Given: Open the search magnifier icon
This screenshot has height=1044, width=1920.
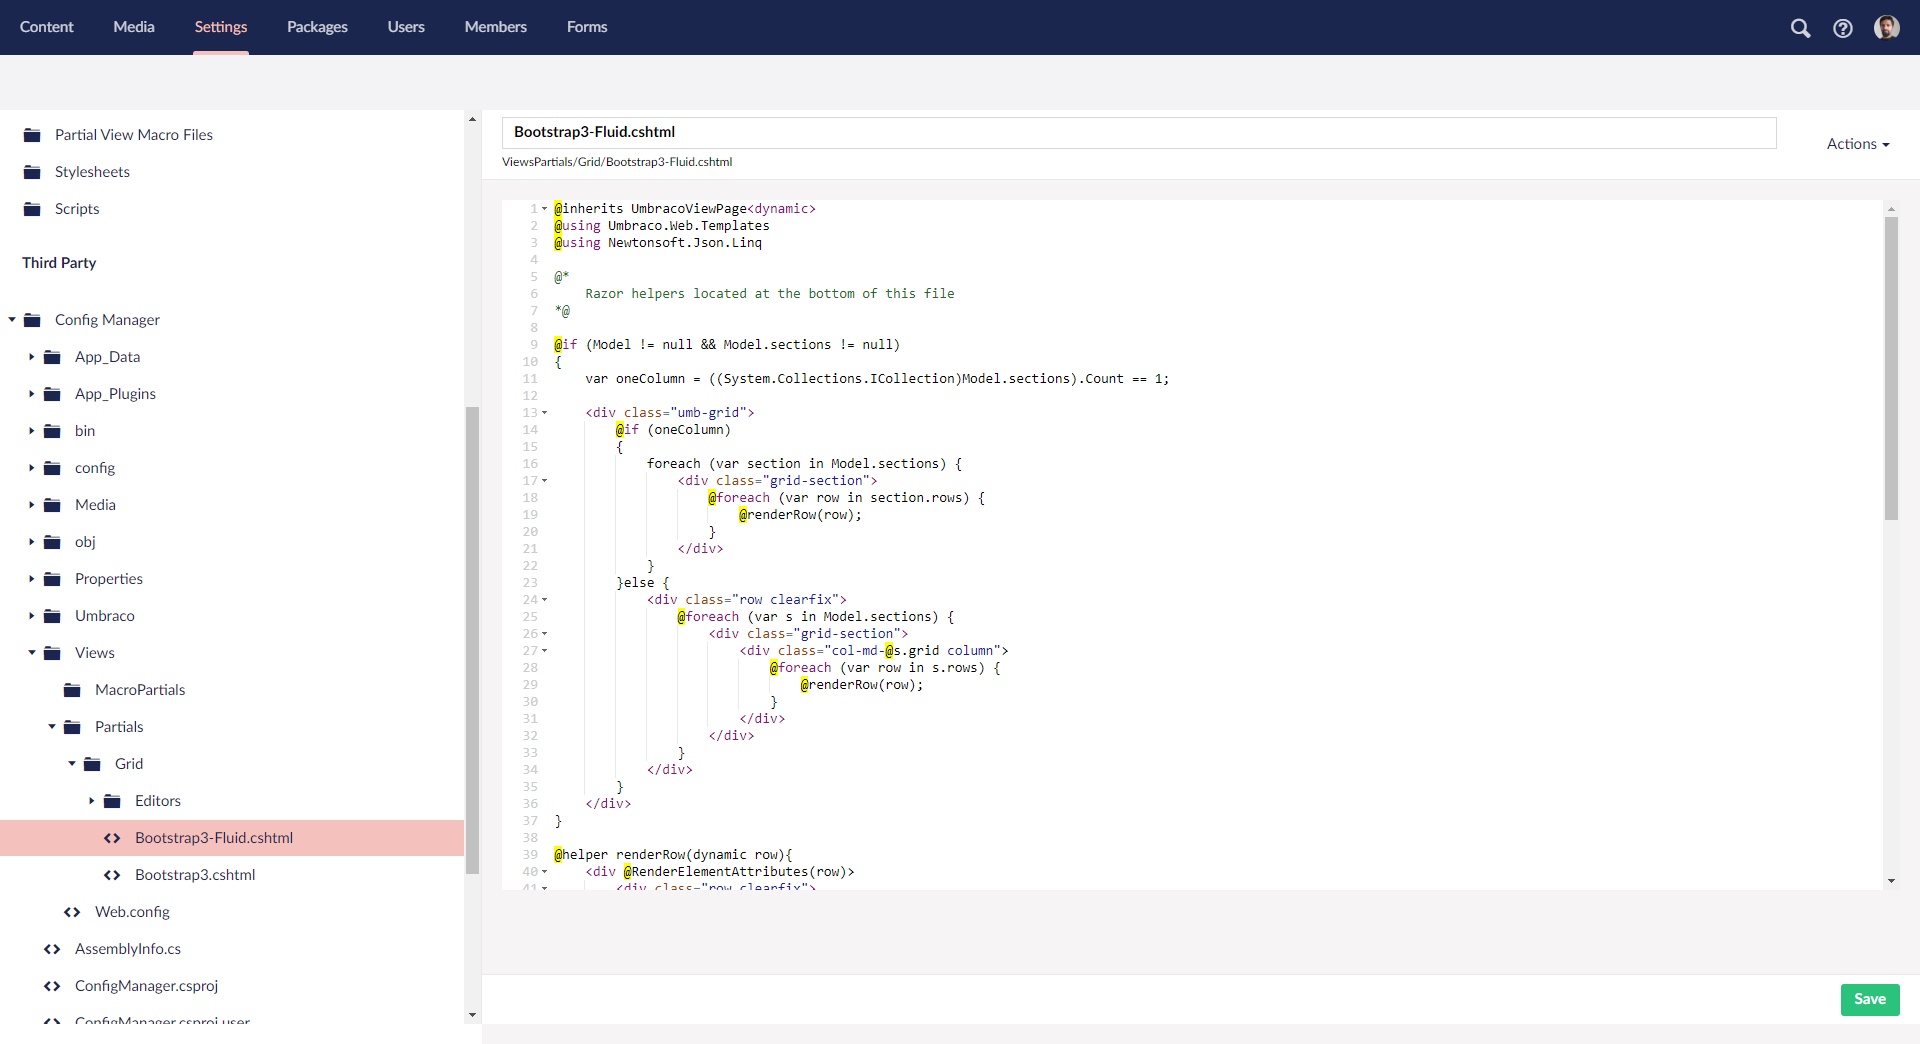Looking at the screenshot, I should (x=1800, y=28).
